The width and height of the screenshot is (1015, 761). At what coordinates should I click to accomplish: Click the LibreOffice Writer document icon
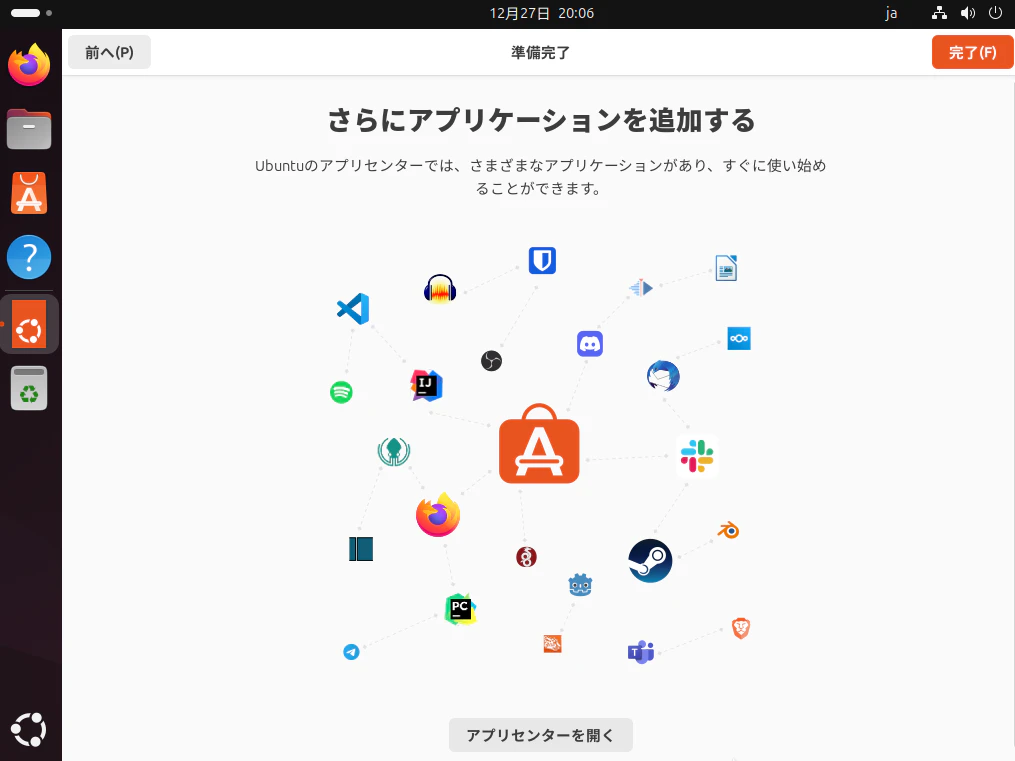pyautogui.click(x=726, y=268)
